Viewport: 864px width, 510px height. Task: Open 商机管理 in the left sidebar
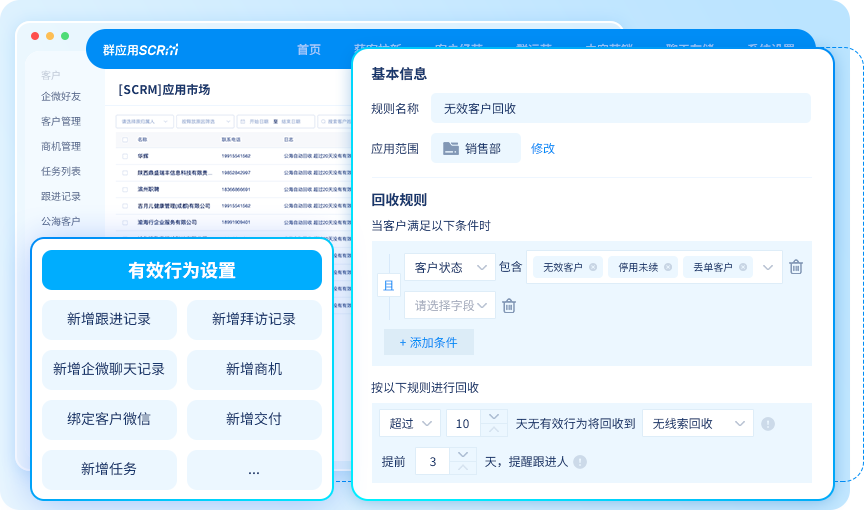pos(61,147)
